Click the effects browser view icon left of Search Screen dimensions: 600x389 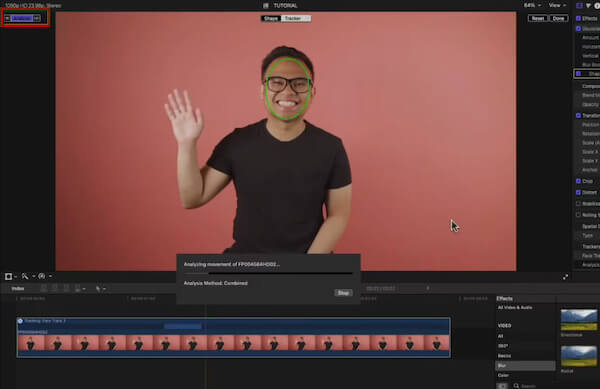502,386
